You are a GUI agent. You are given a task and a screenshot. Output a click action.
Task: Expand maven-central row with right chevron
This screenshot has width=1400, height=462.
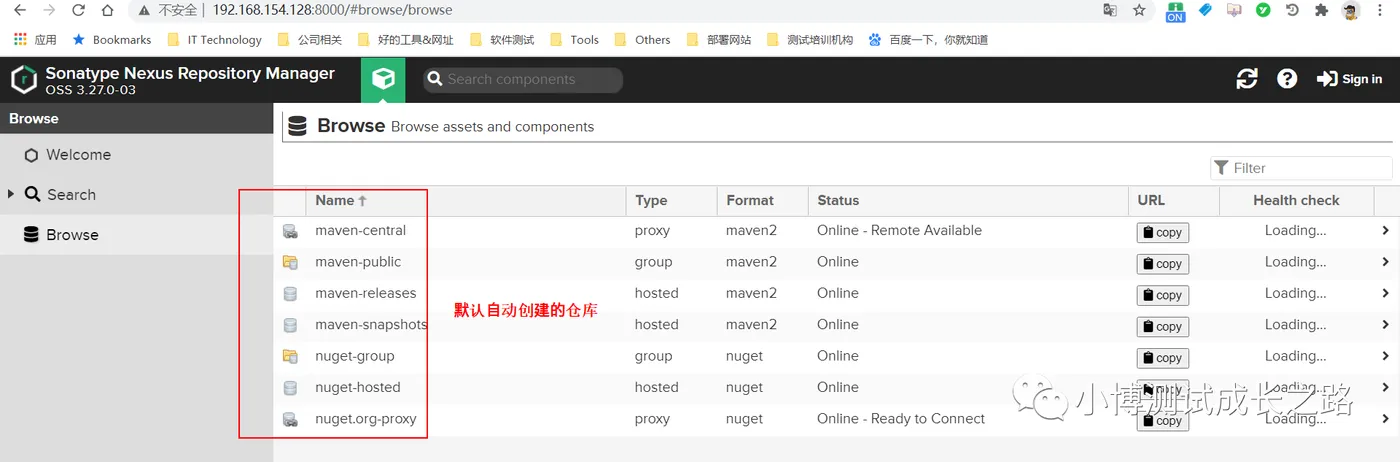(1386, 231)
